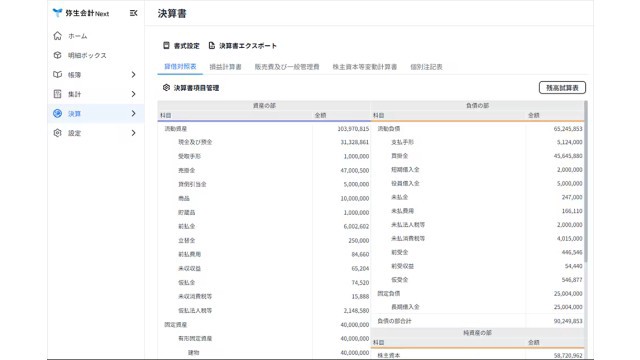Click the 長期借入金 row label
Screen dimensions: 640x360
(405, 307)
